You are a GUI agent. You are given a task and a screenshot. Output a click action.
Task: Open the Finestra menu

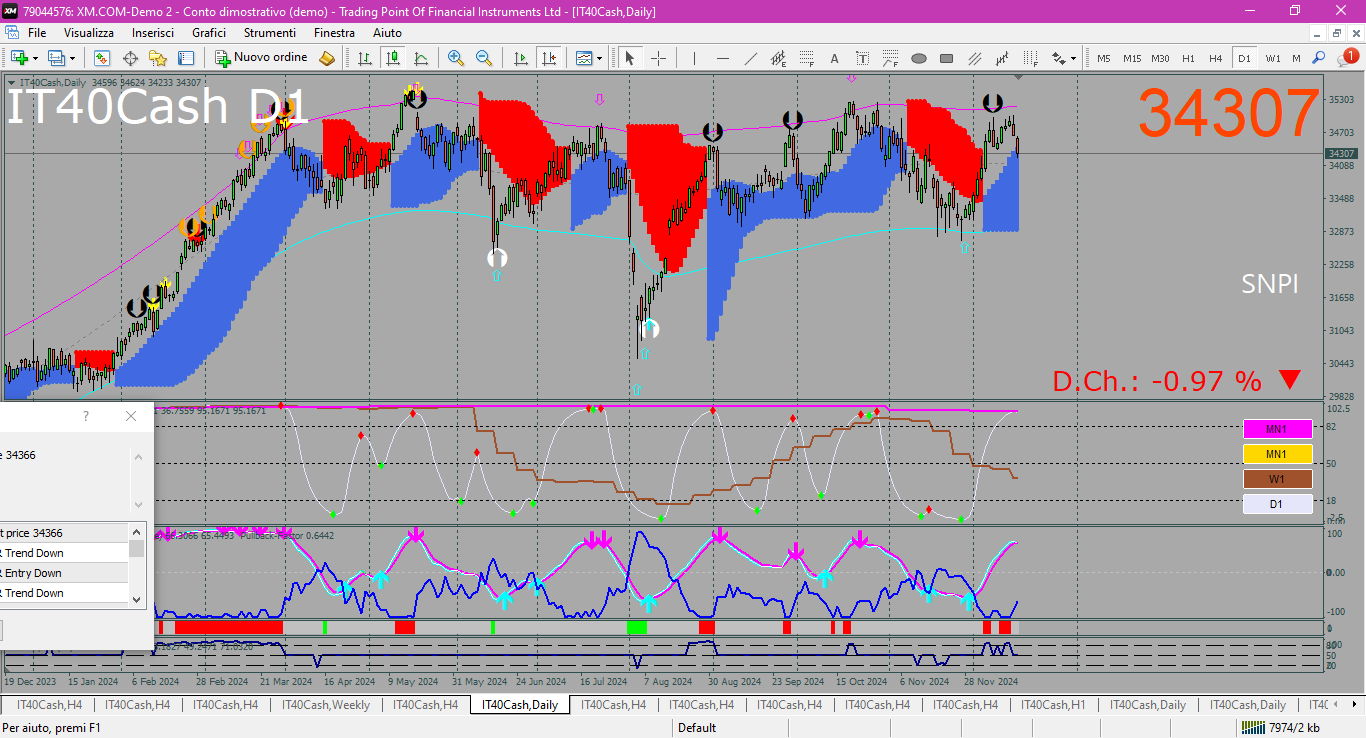click(x=334, y=32)
